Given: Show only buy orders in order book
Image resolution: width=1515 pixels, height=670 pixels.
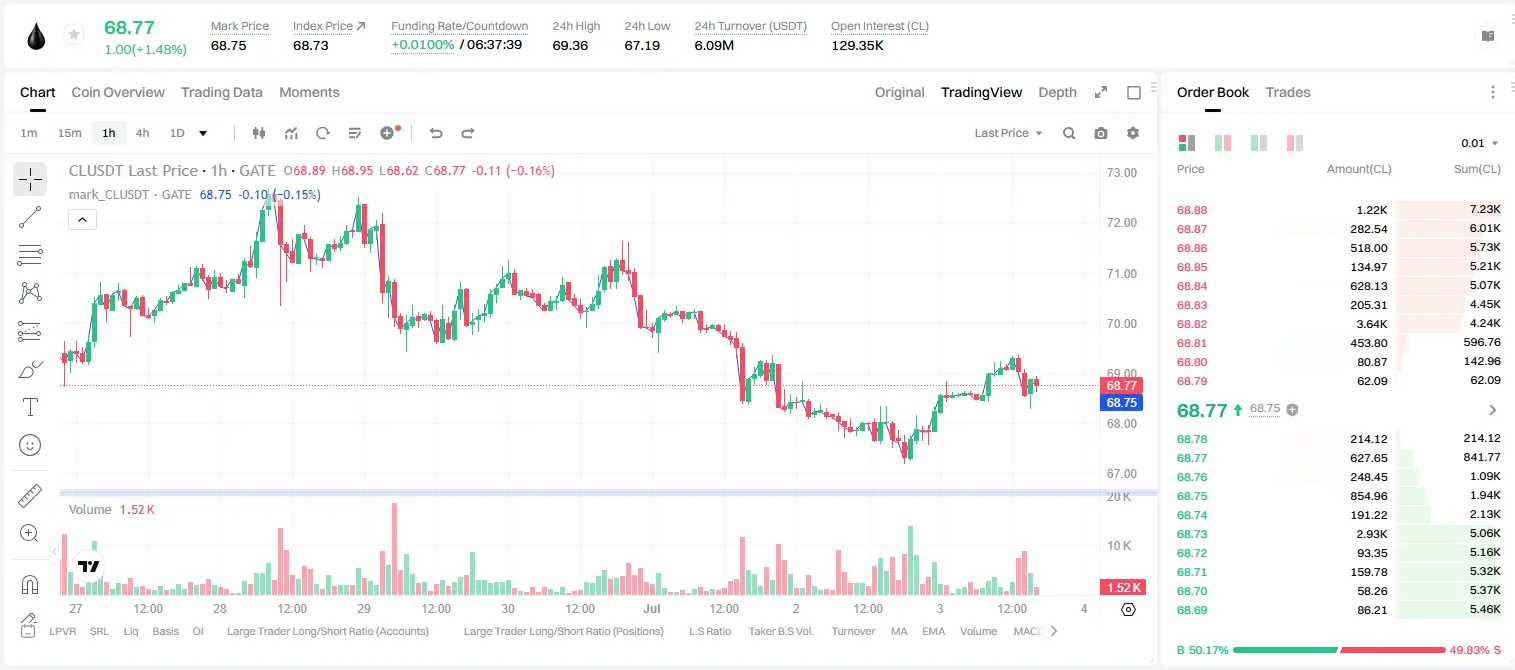Looking at the screenshot, I should tap(1259, 143).
